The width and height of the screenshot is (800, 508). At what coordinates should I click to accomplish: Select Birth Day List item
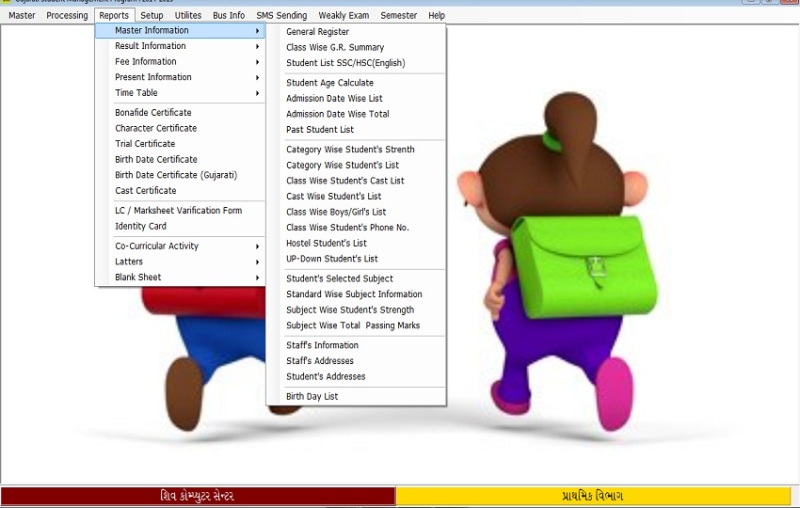click(x=312, y=396)
